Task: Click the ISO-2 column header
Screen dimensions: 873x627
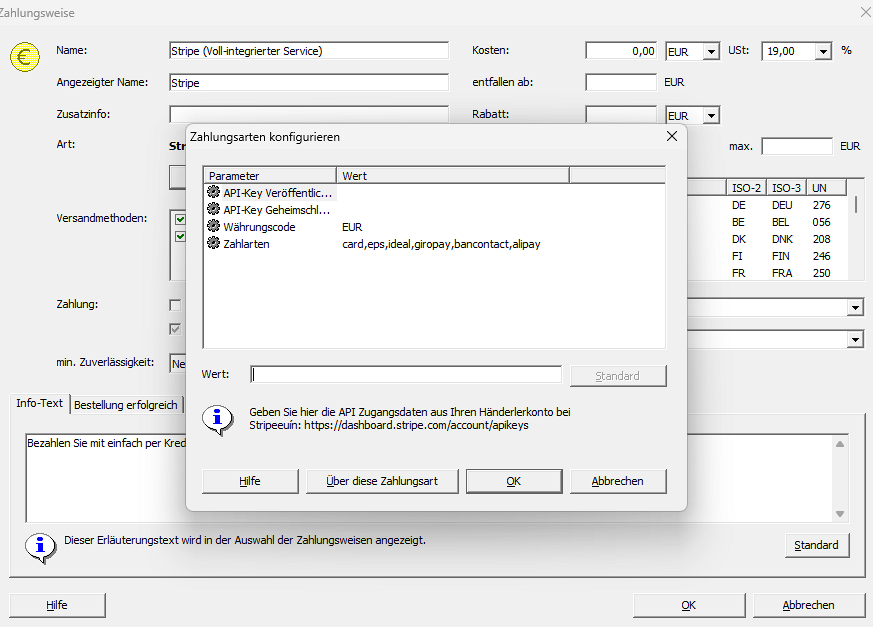Action: point(746,188)
